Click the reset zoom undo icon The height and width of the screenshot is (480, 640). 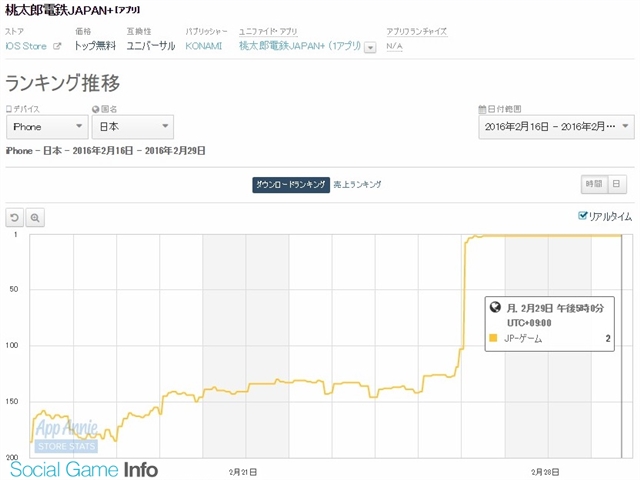(15, 218)
